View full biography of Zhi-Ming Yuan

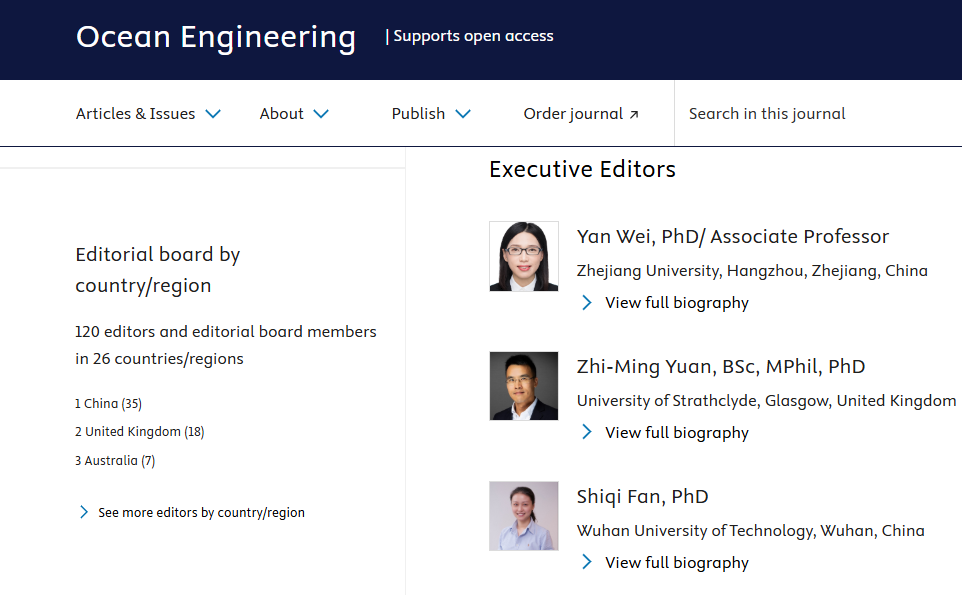(677, 433)
